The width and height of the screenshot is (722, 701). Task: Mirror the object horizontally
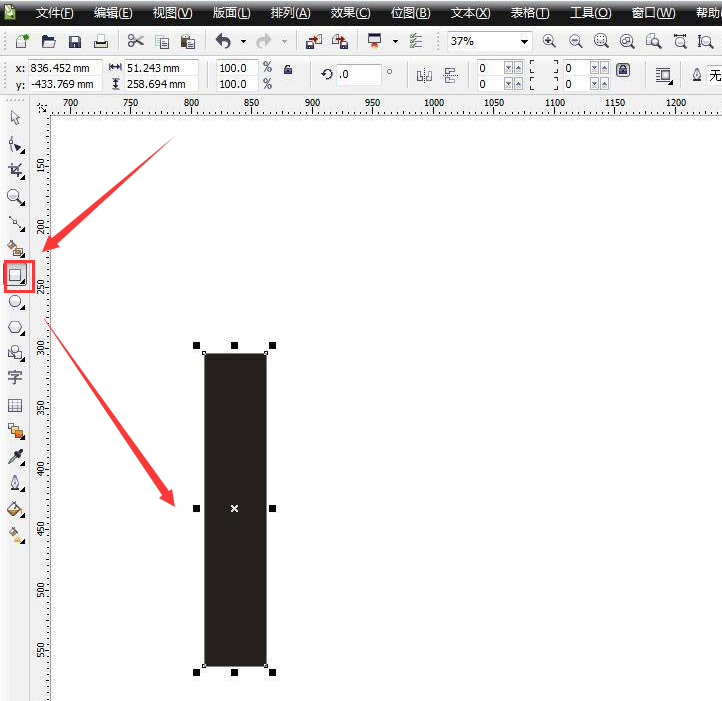pyautogui.click(x=424, y=76)
